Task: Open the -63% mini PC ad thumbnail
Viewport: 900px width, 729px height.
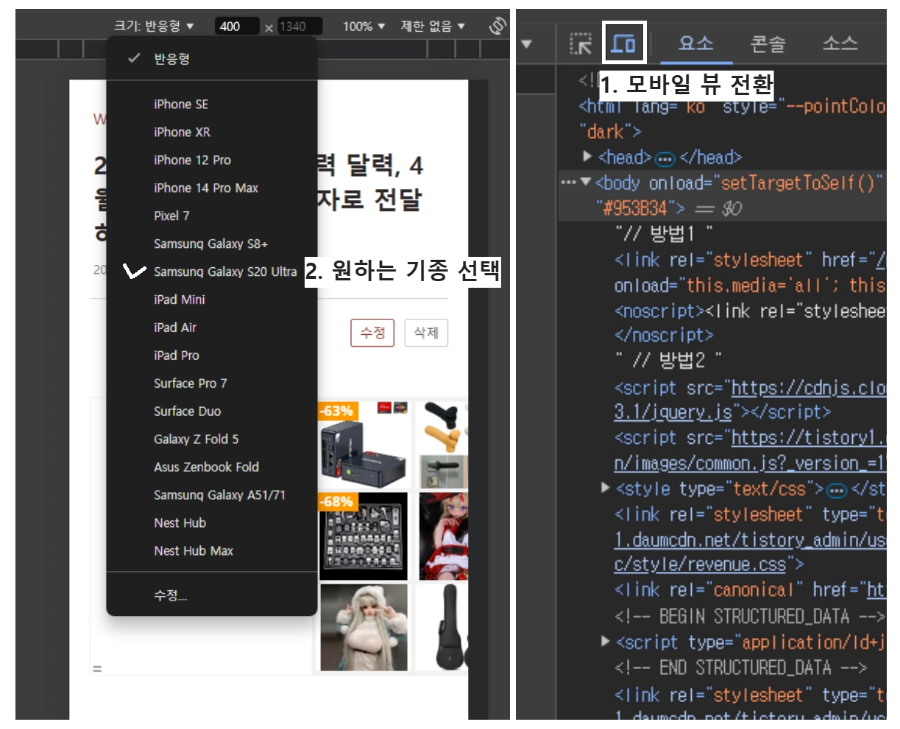Action: click(x=363, y=444)
